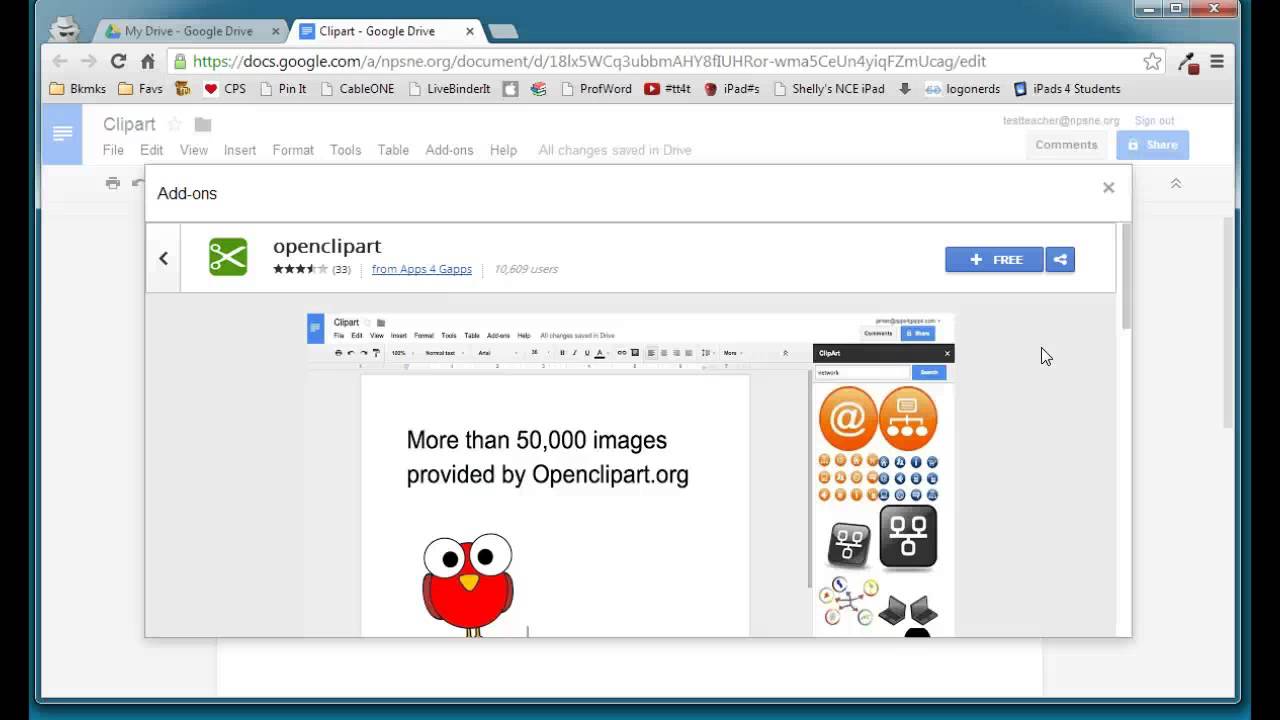Open the CPS bookmark

pos(225,89)
